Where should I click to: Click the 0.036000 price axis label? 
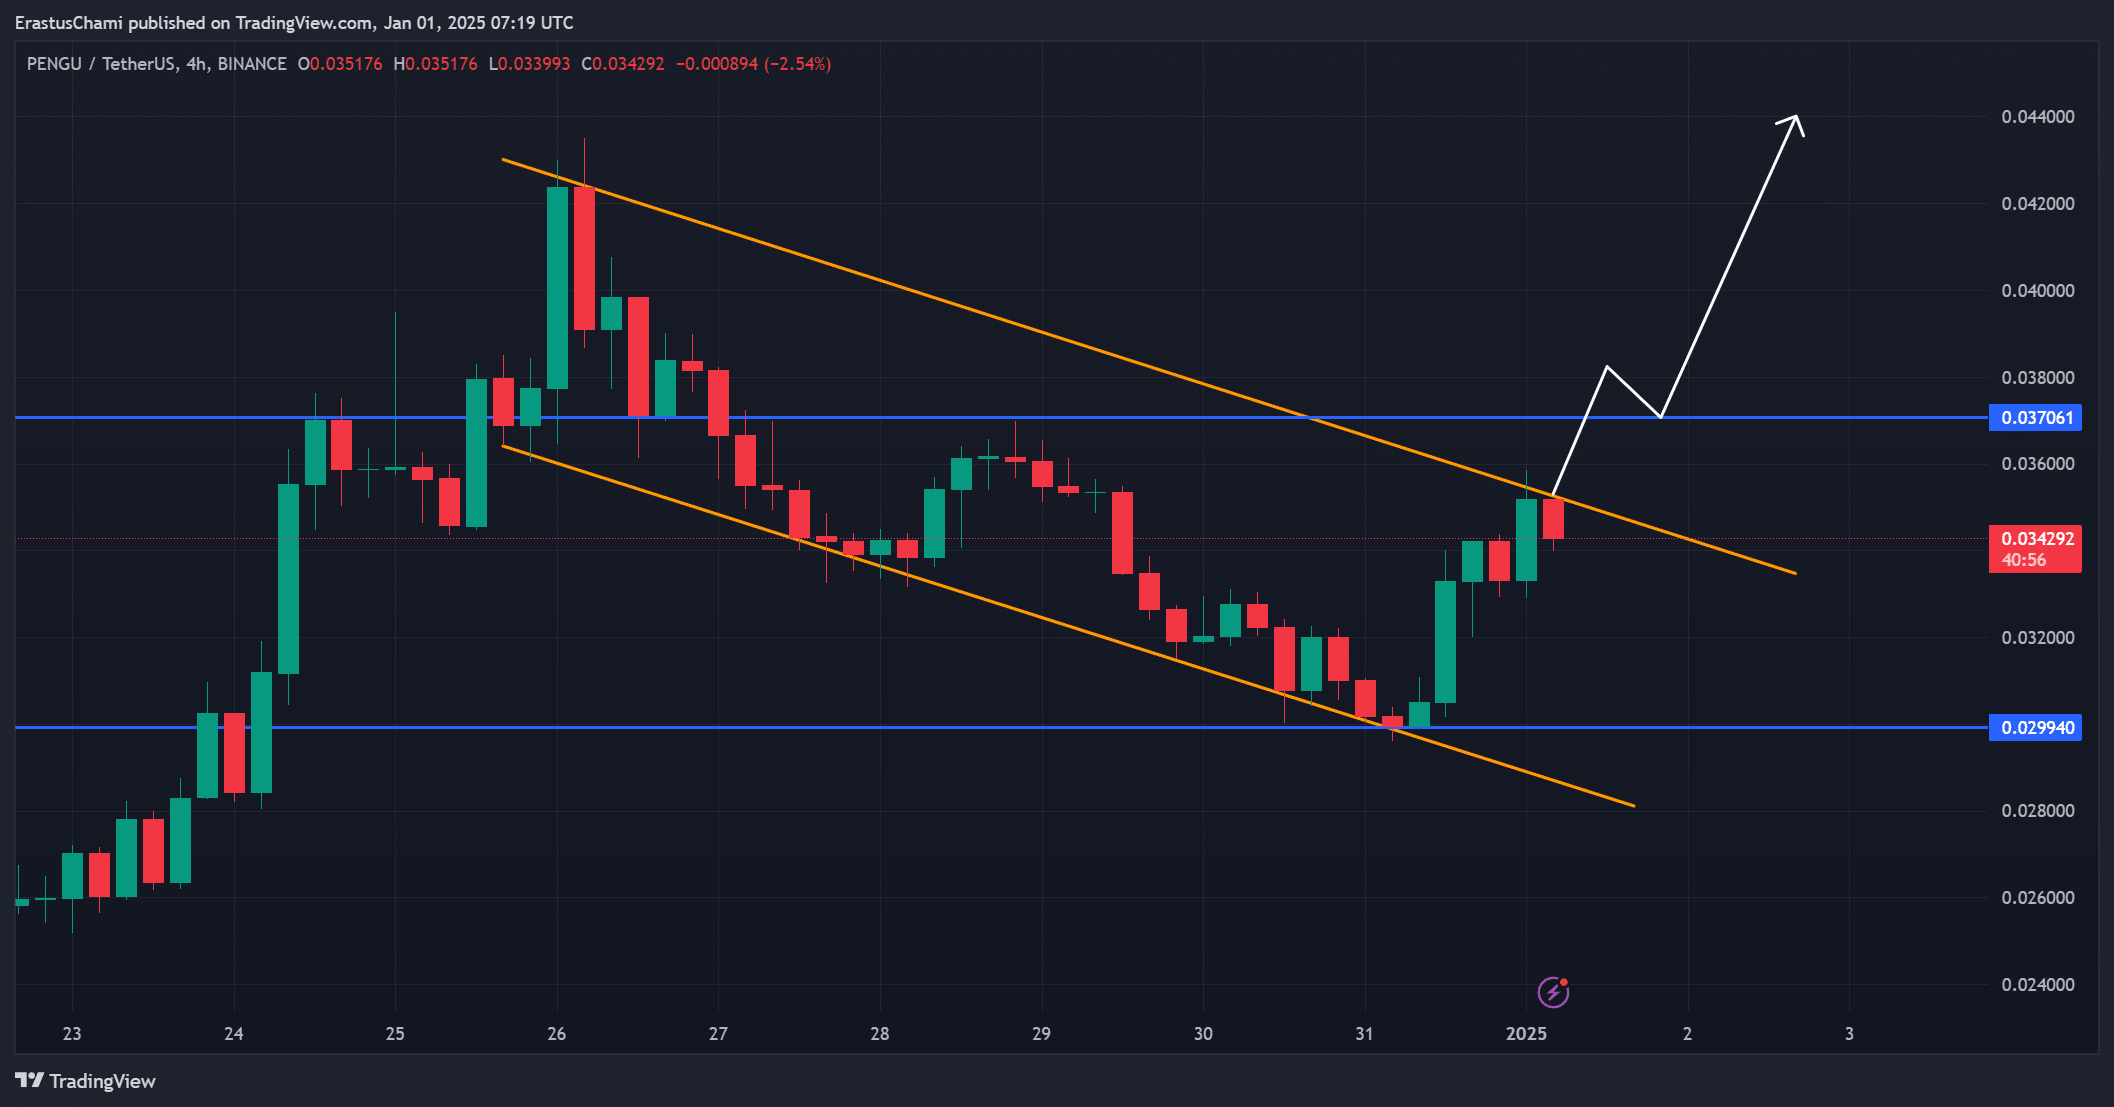pyautogui.click(x=2038, y=464)
